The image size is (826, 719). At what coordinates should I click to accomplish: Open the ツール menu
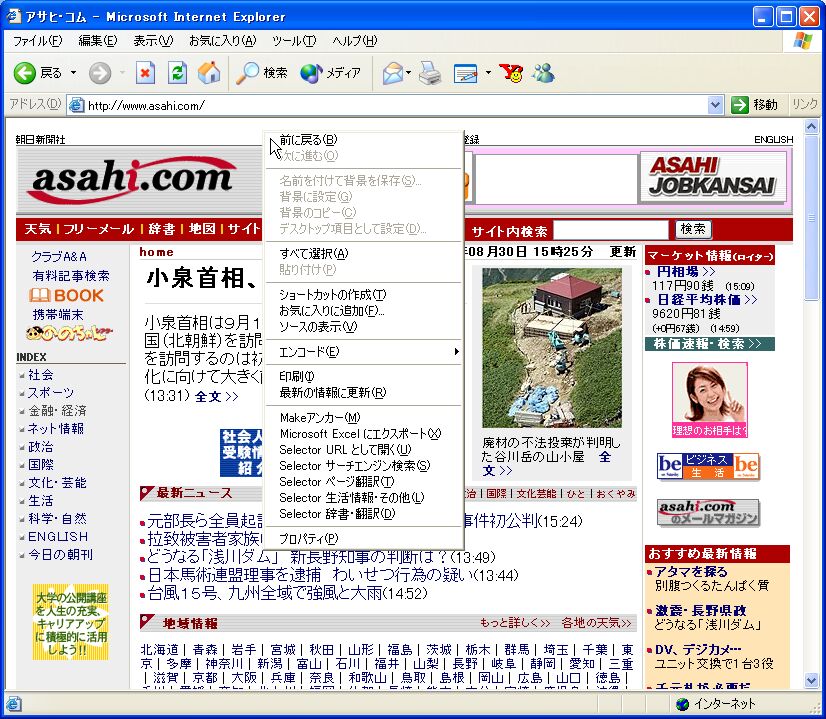coord(294,41)
